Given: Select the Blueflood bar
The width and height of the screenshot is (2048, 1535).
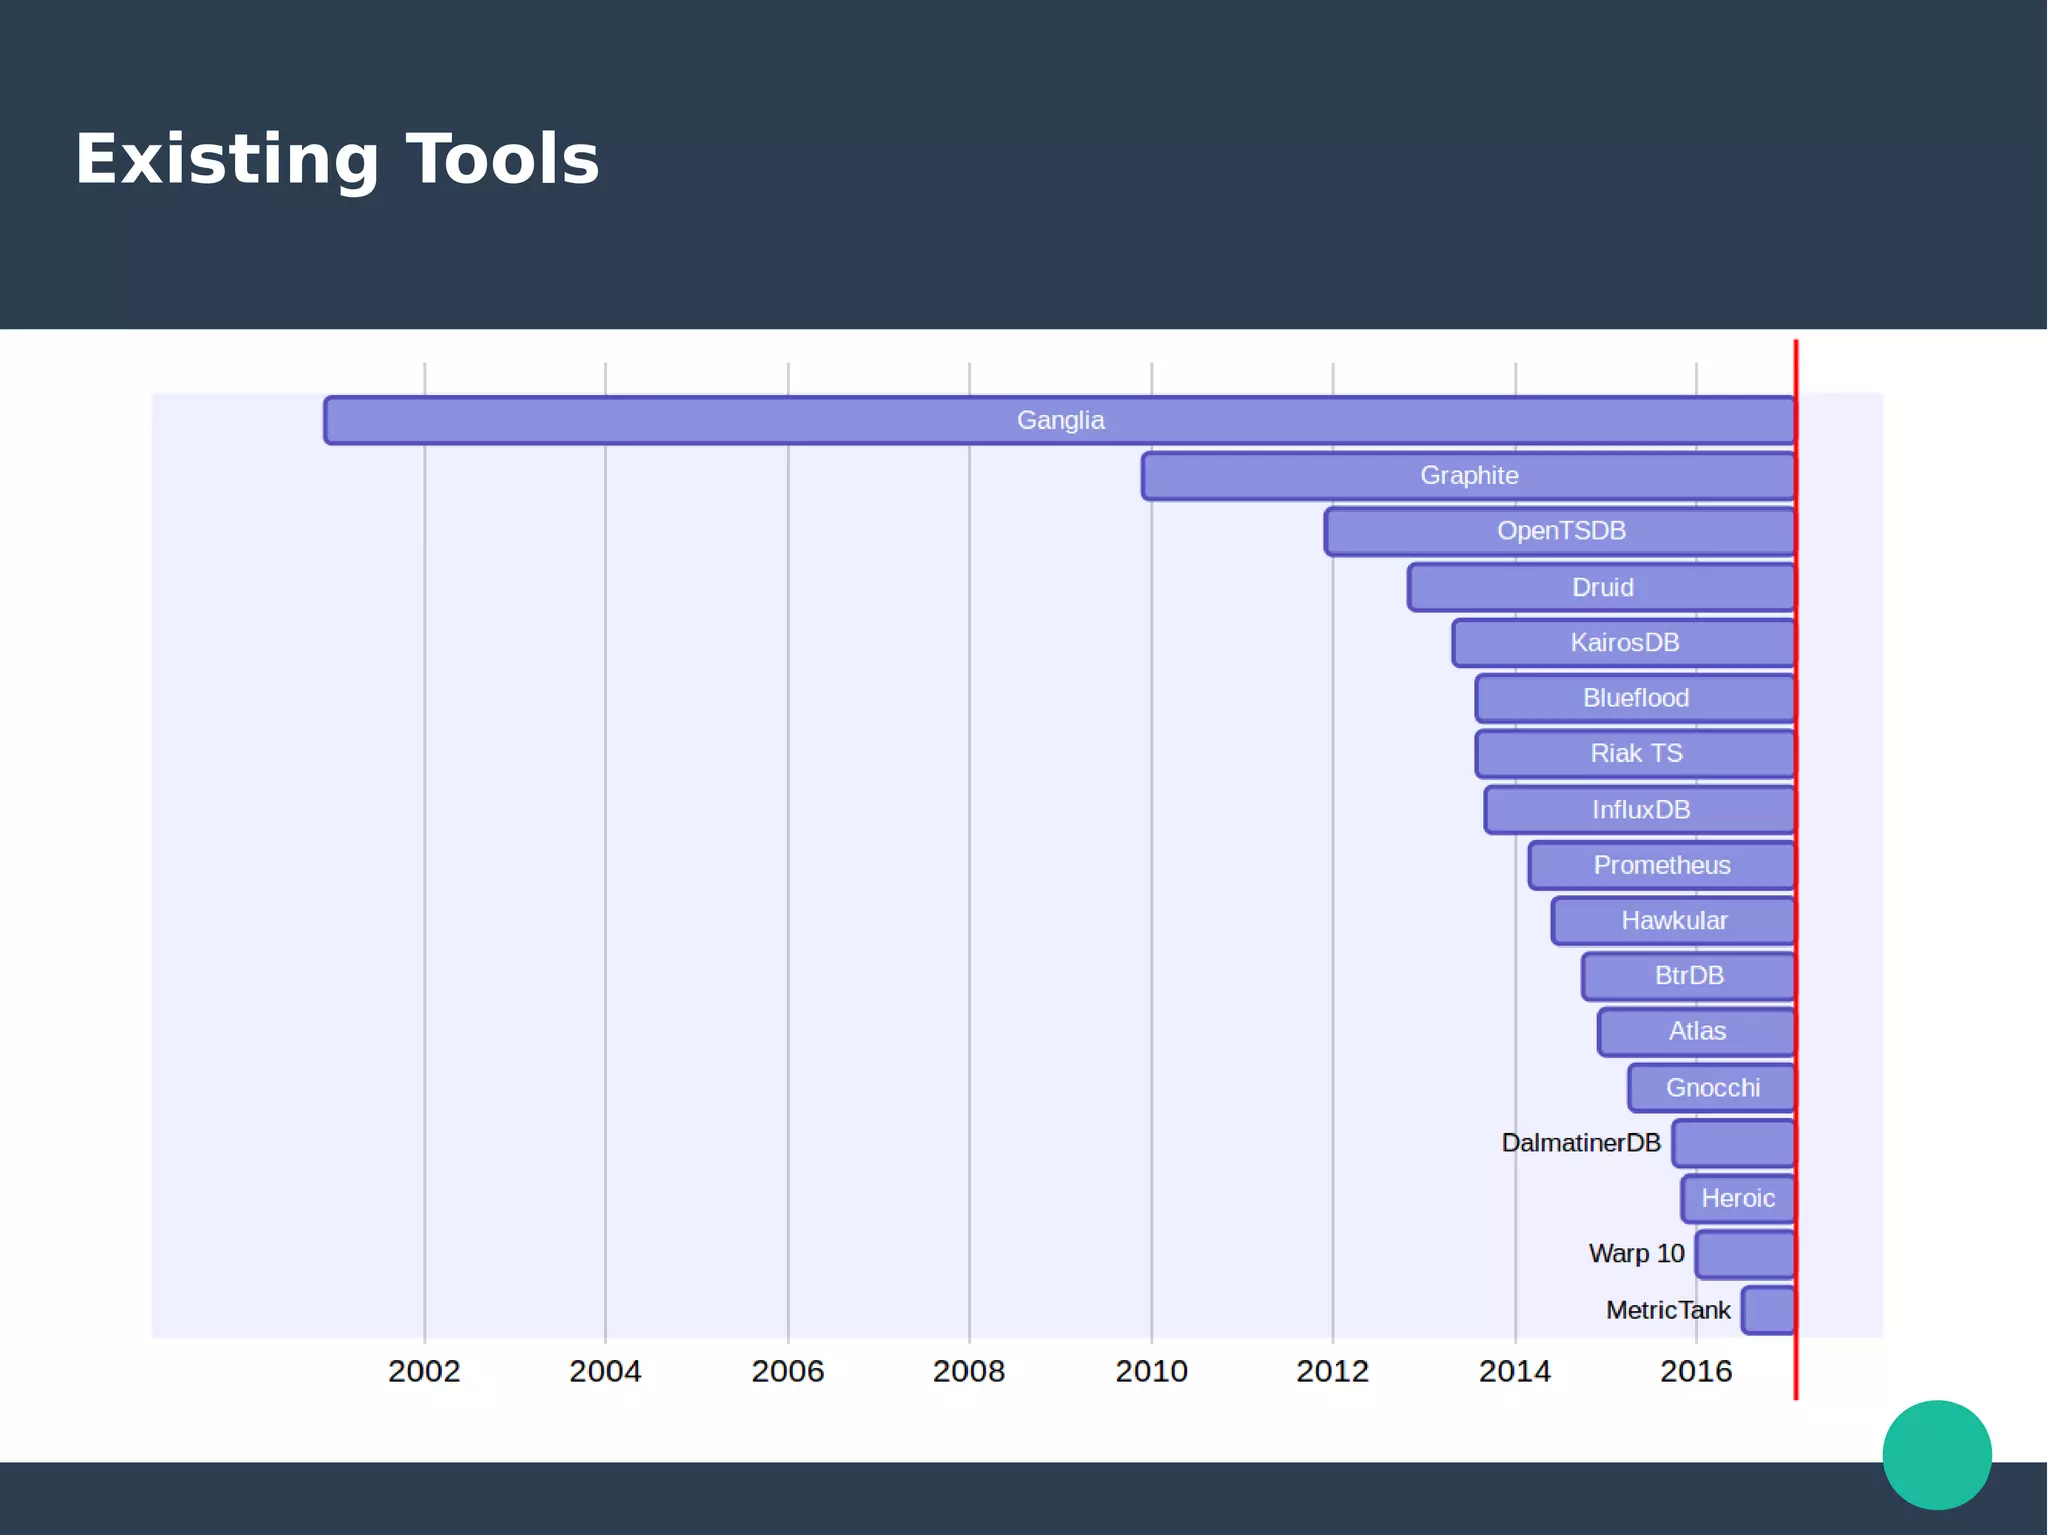Looking at the screenshot, I should [x=1636, y=698].
